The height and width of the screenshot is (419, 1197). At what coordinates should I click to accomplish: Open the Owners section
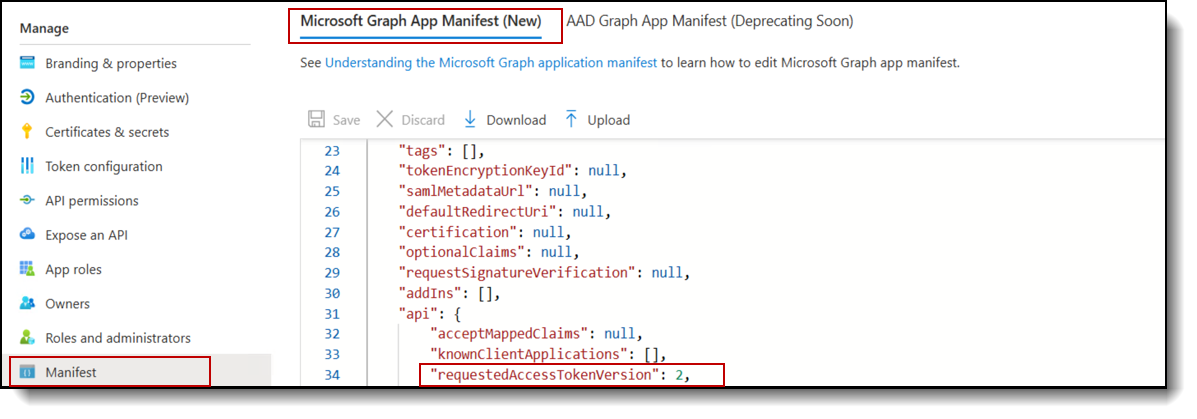click(x=67, y=304)
